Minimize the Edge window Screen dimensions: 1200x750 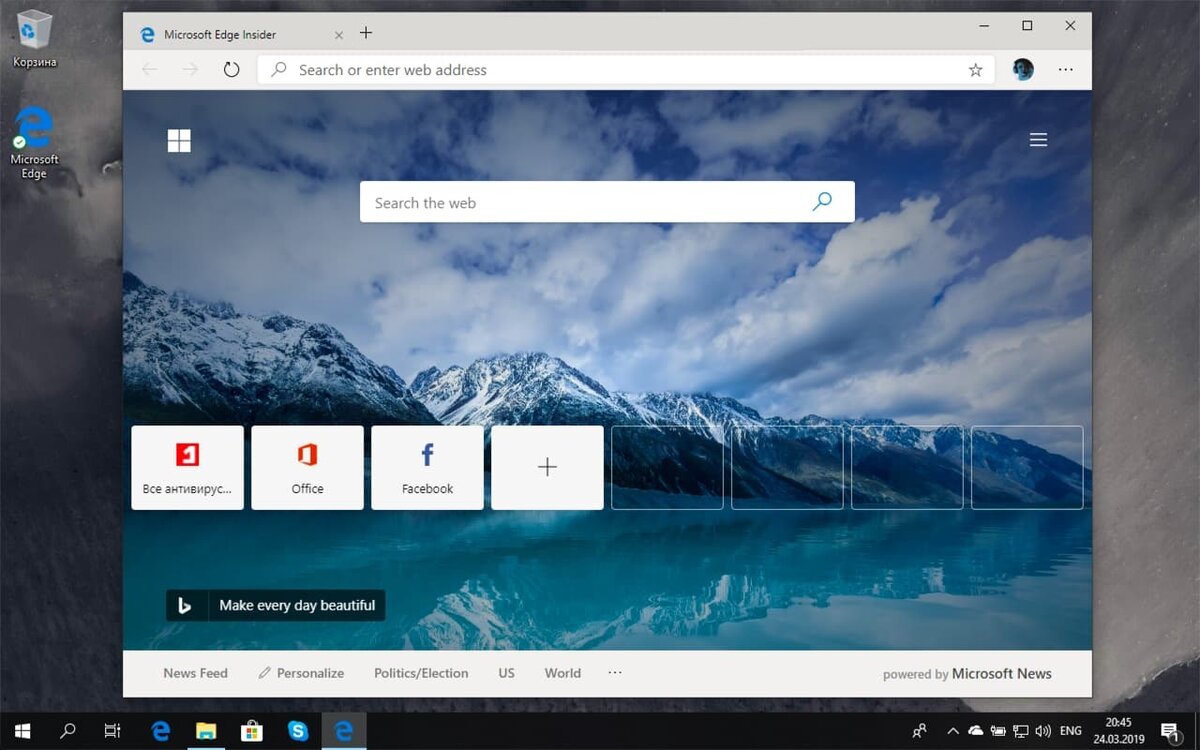pyautogui.click(x=984, y=26)
